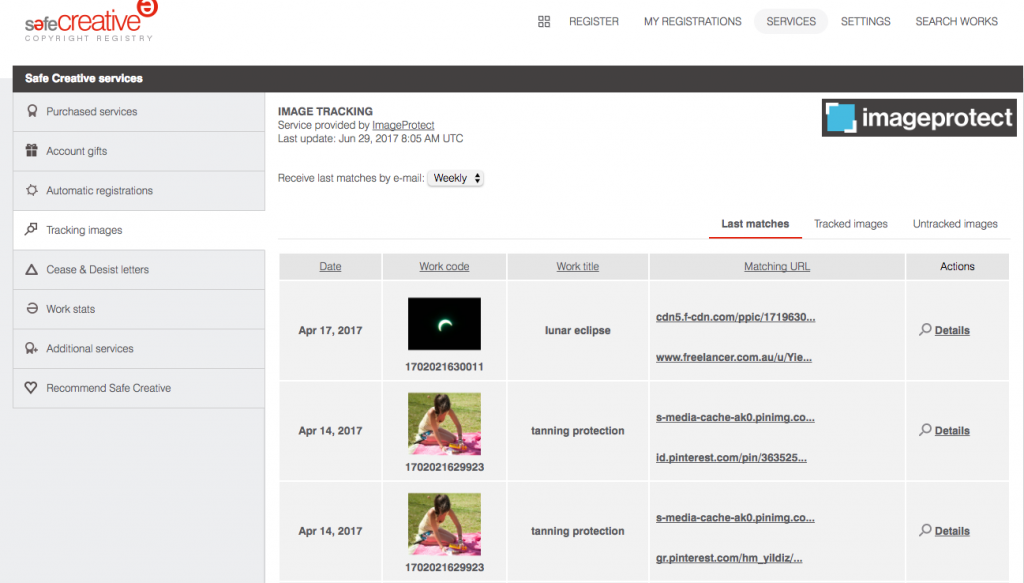The width and height of the screenshot is (1024, 583).
Task: Click the gift icon for Account gifts
Action: click(x=32, y=151)
